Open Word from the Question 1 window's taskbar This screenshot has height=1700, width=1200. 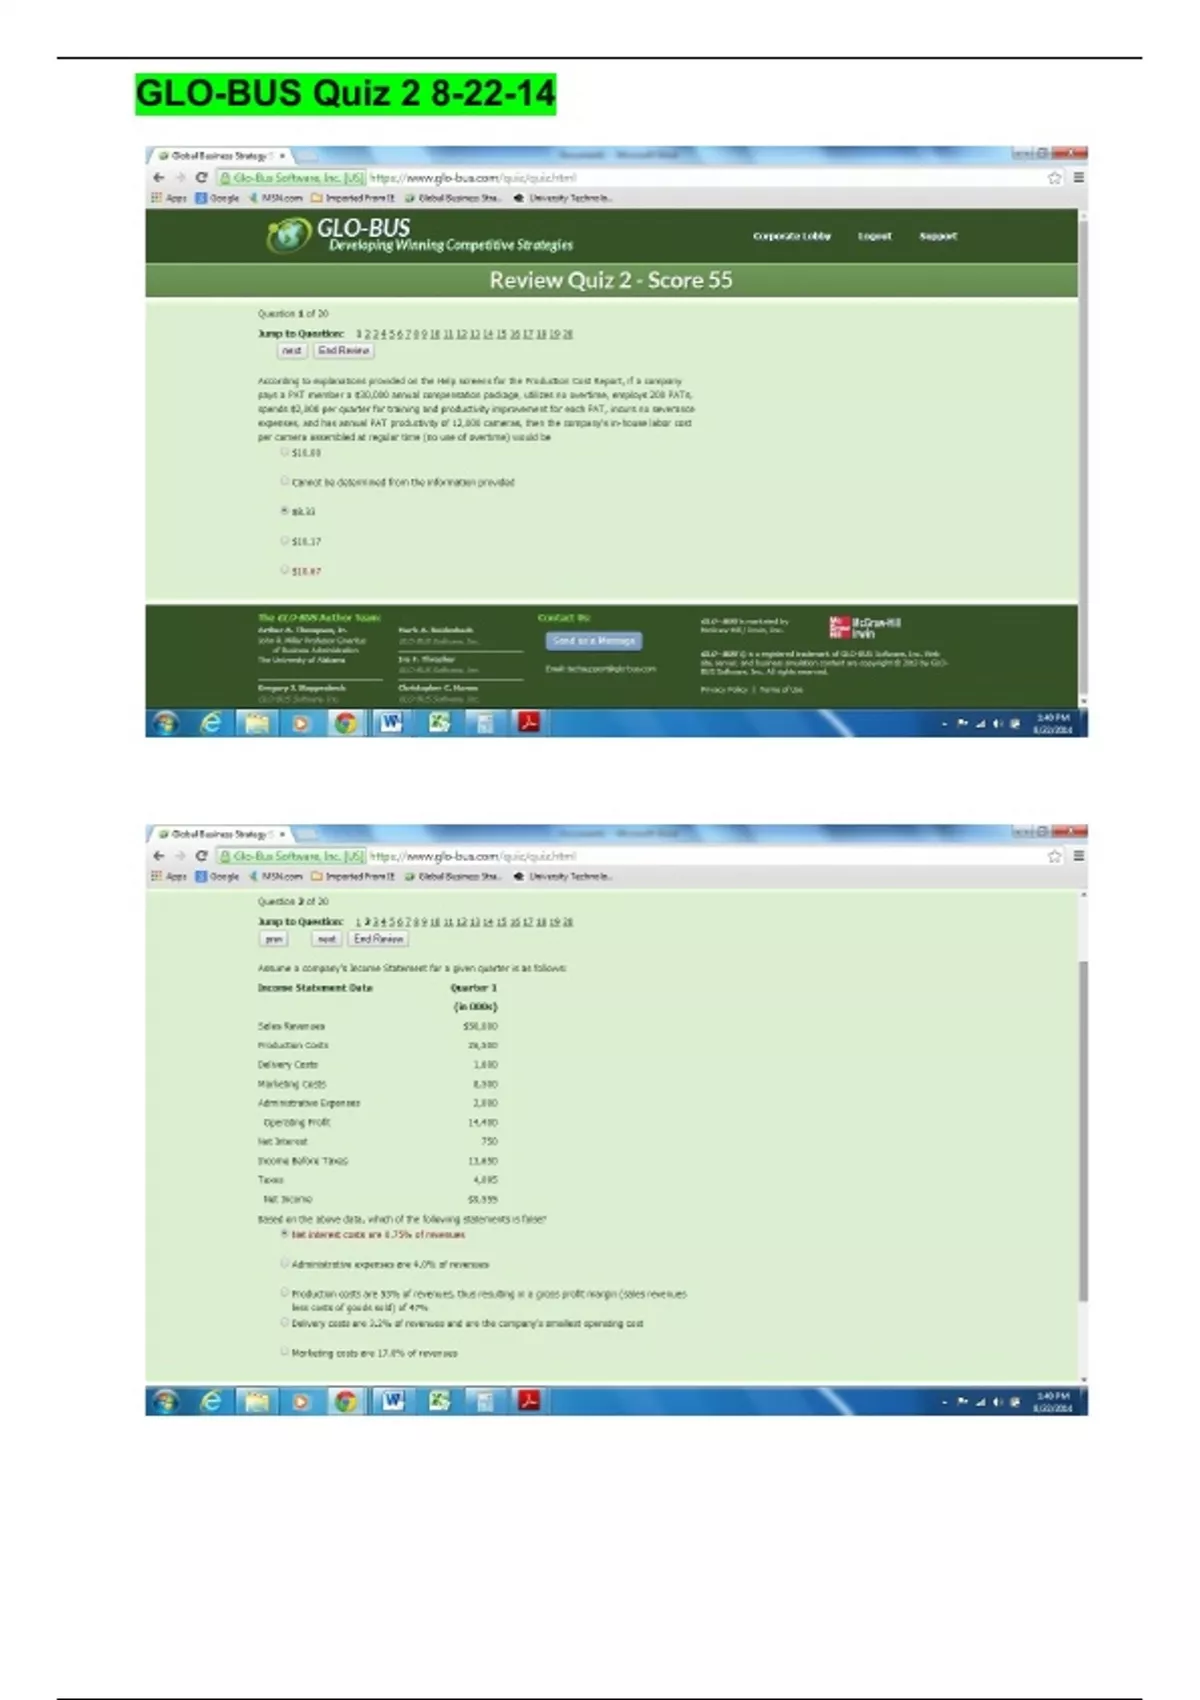pos(391,723)
